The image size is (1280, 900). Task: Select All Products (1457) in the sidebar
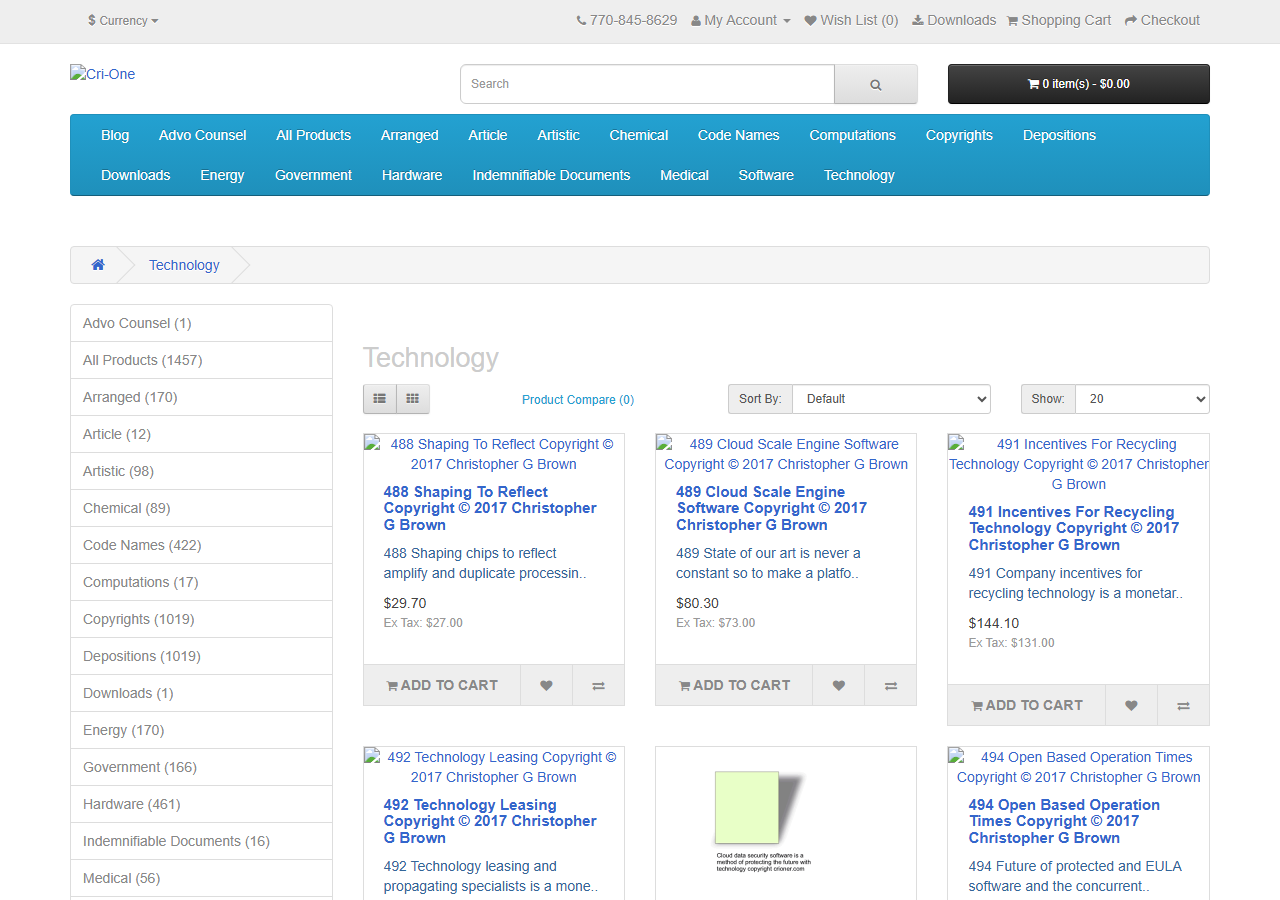click(201, 360)
